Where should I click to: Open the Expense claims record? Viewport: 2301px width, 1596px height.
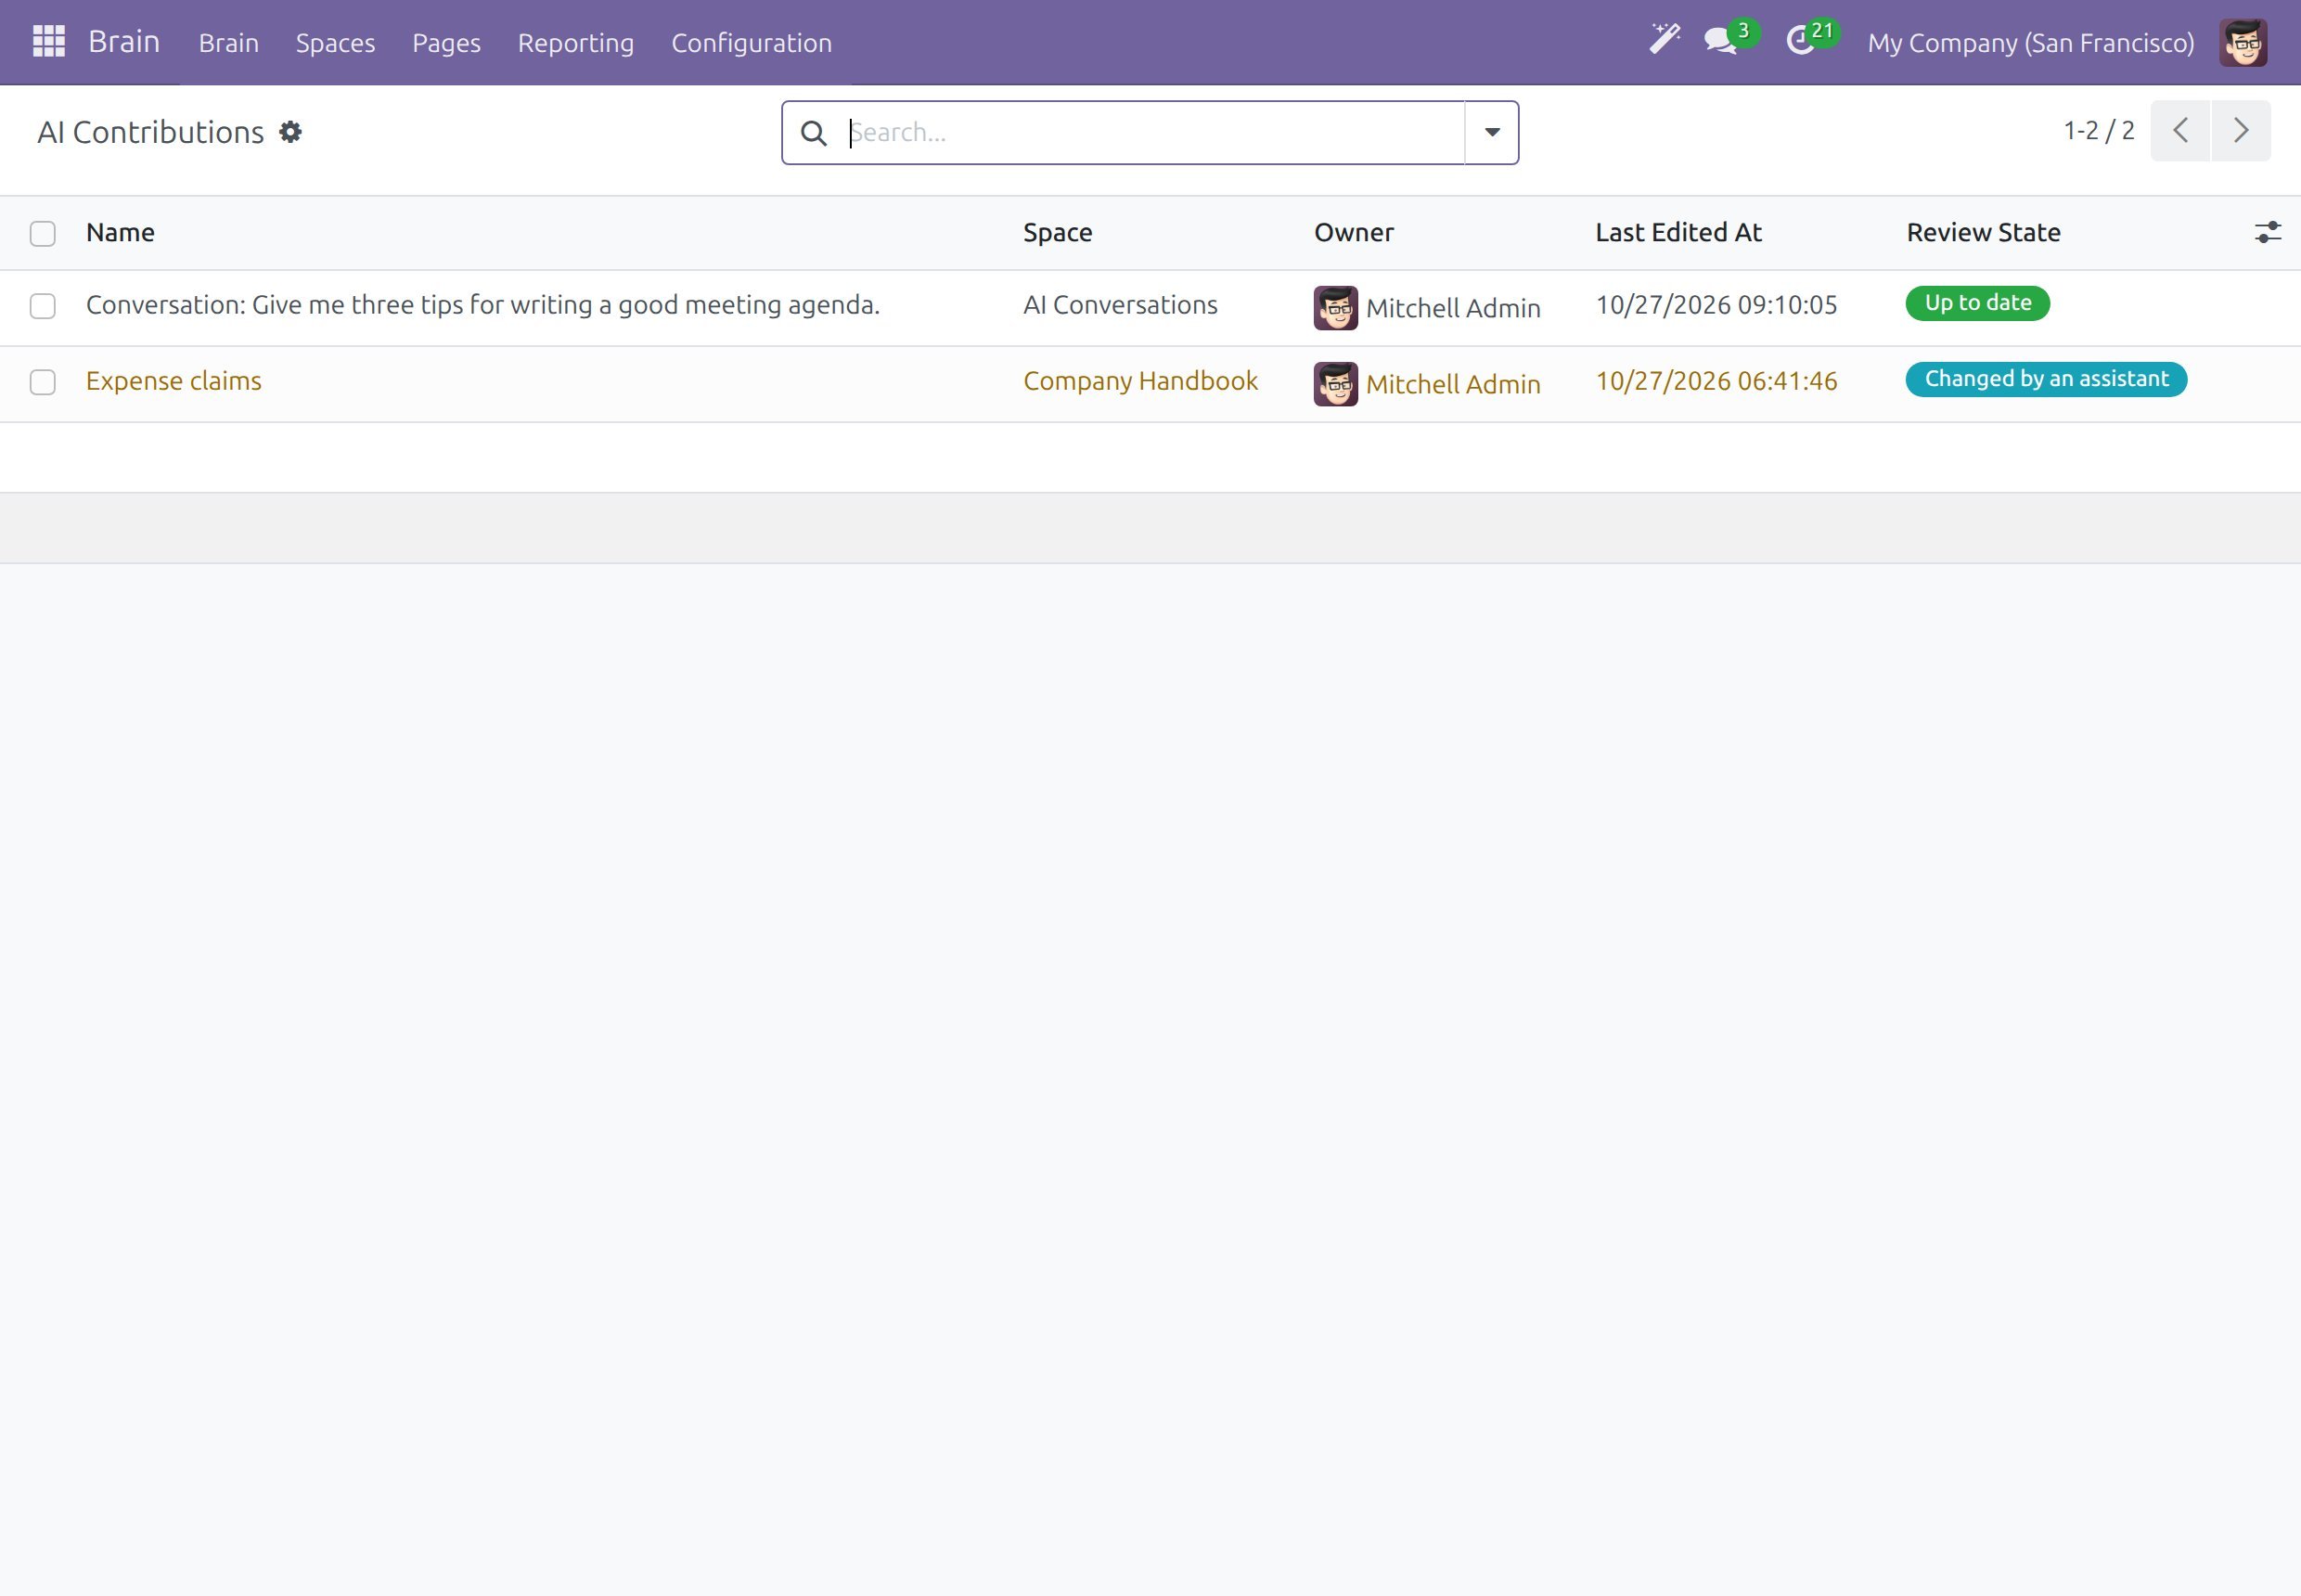pos(174,381)
